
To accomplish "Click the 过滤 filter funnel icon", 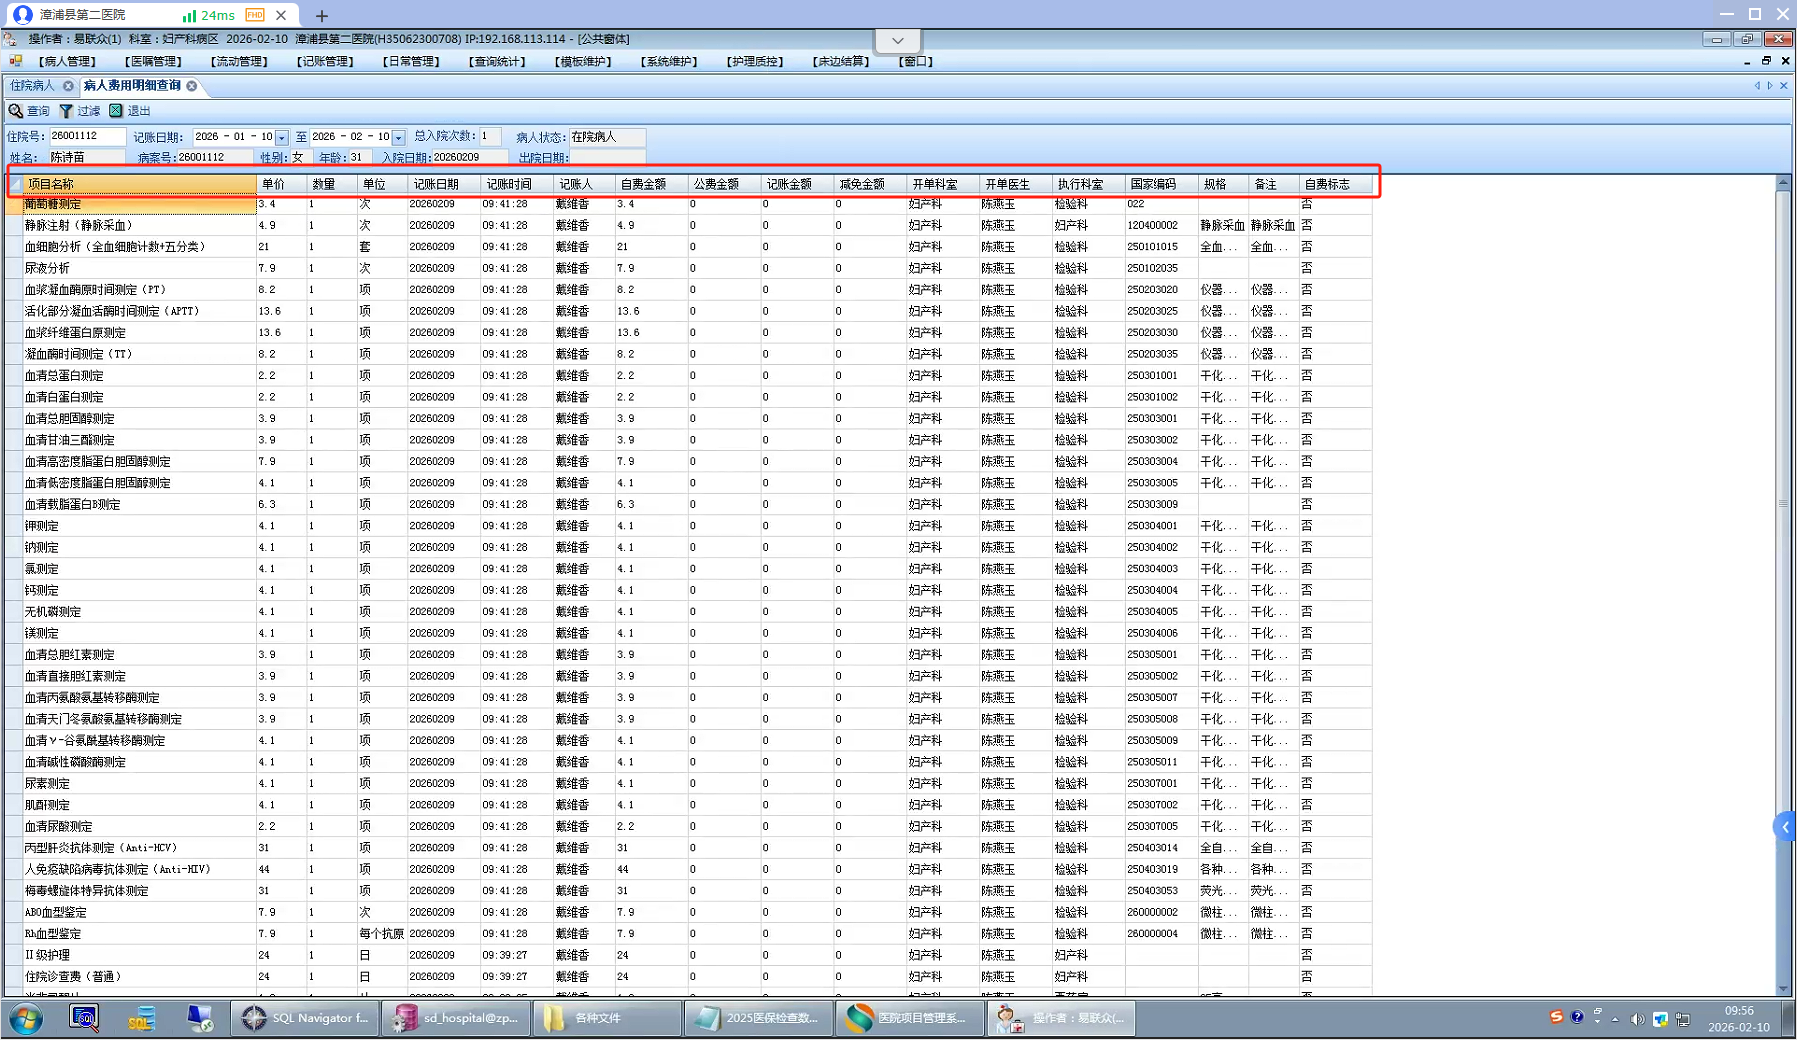I will coord(66,111).
